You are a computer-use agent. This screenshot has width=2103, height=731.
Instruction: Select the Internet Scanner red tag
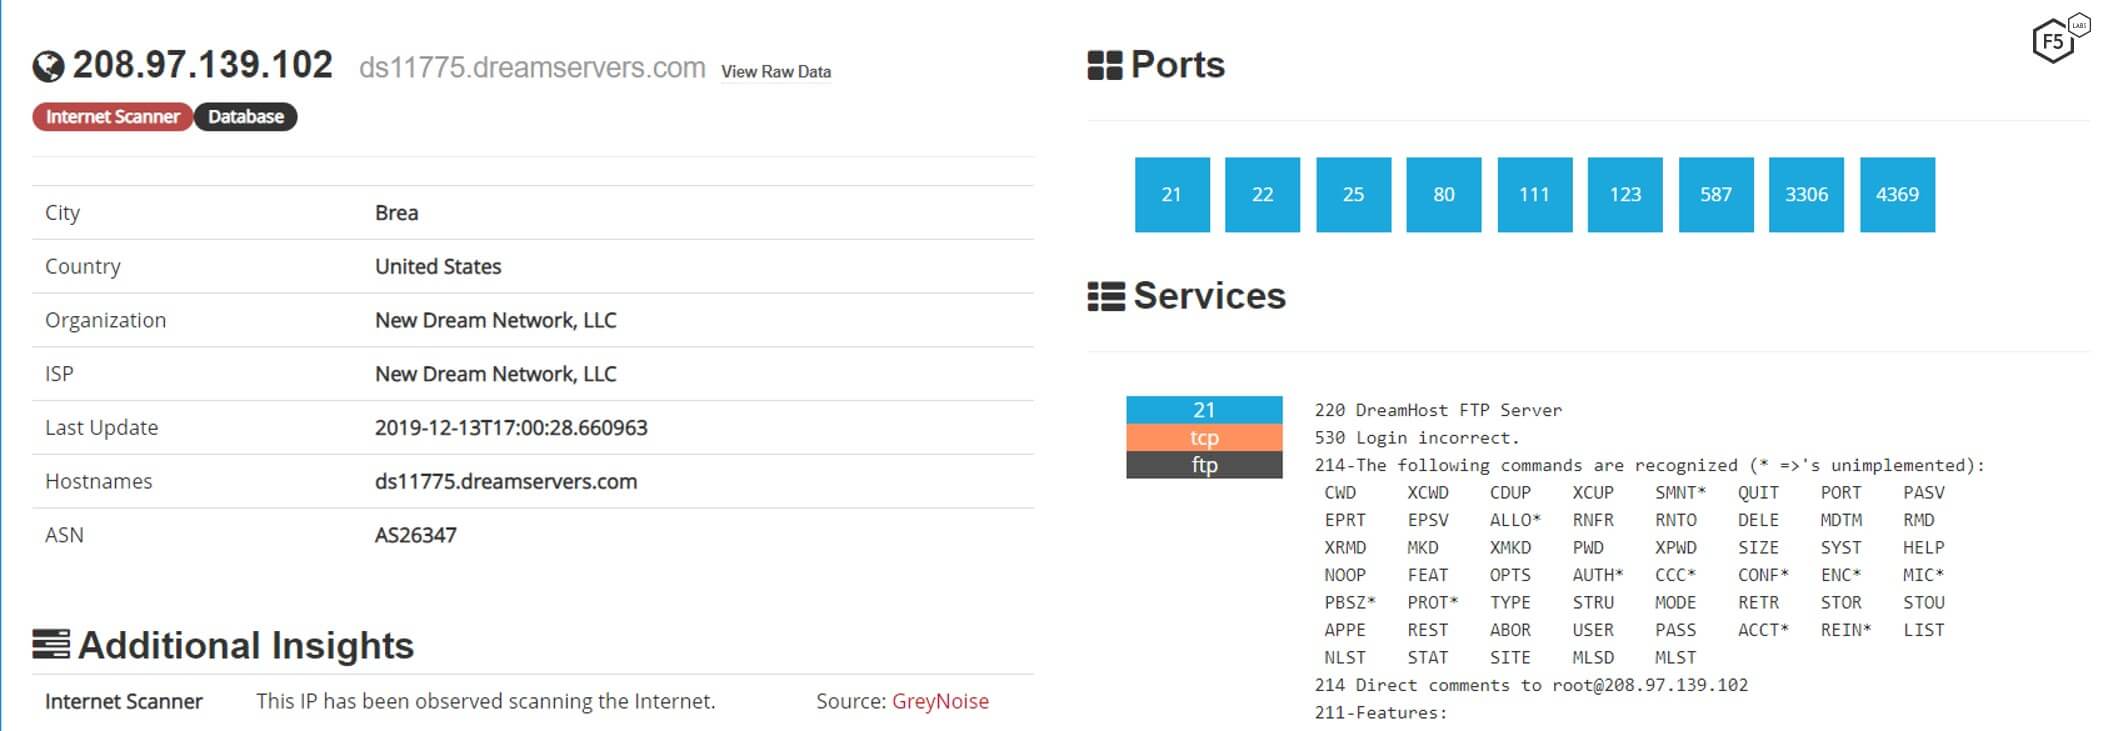(112, 117)
